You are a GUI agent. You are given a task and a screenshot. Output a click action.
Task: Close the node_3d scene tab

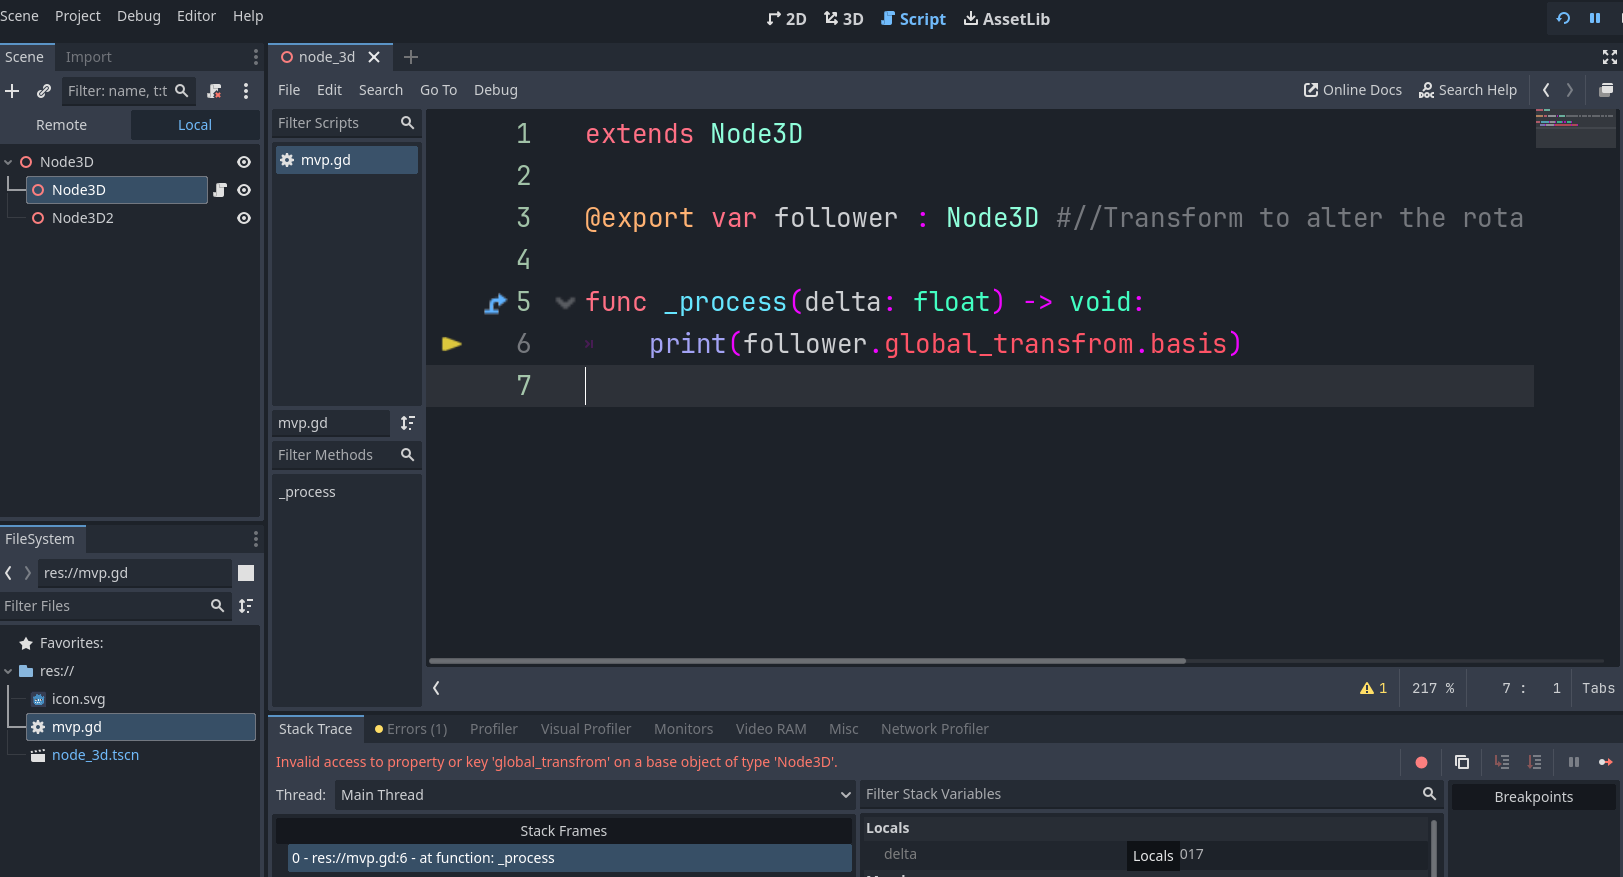[374, 57]
